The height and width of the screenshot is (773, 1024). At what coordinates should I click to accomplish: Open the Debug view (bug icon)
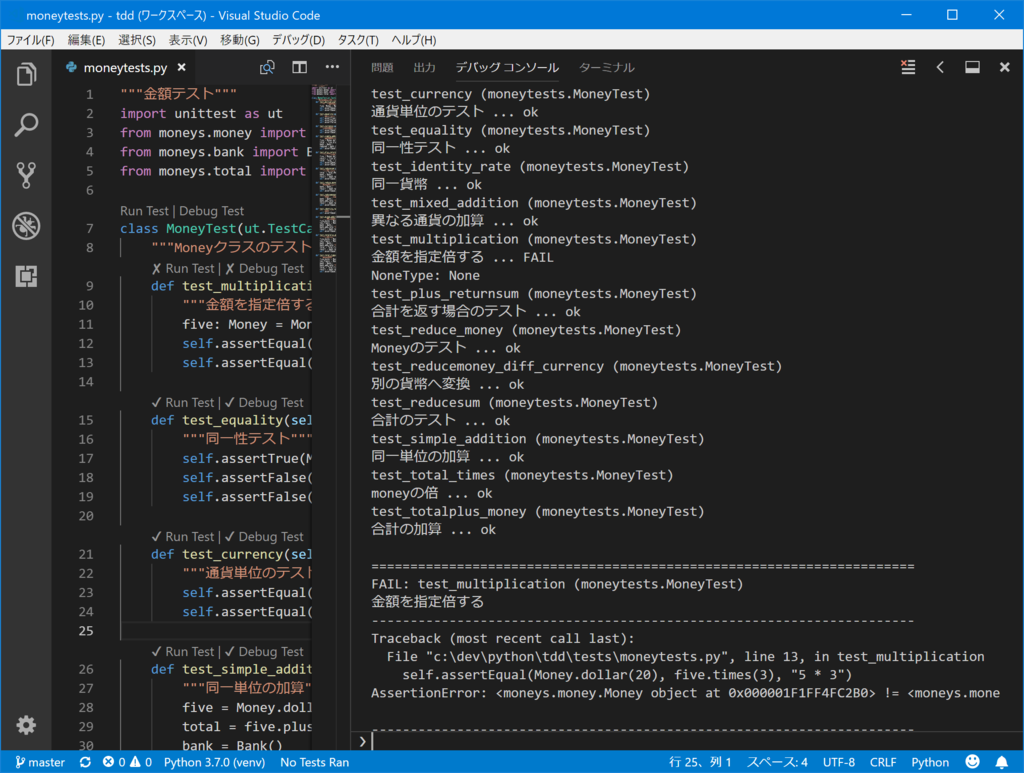(26, 226)
